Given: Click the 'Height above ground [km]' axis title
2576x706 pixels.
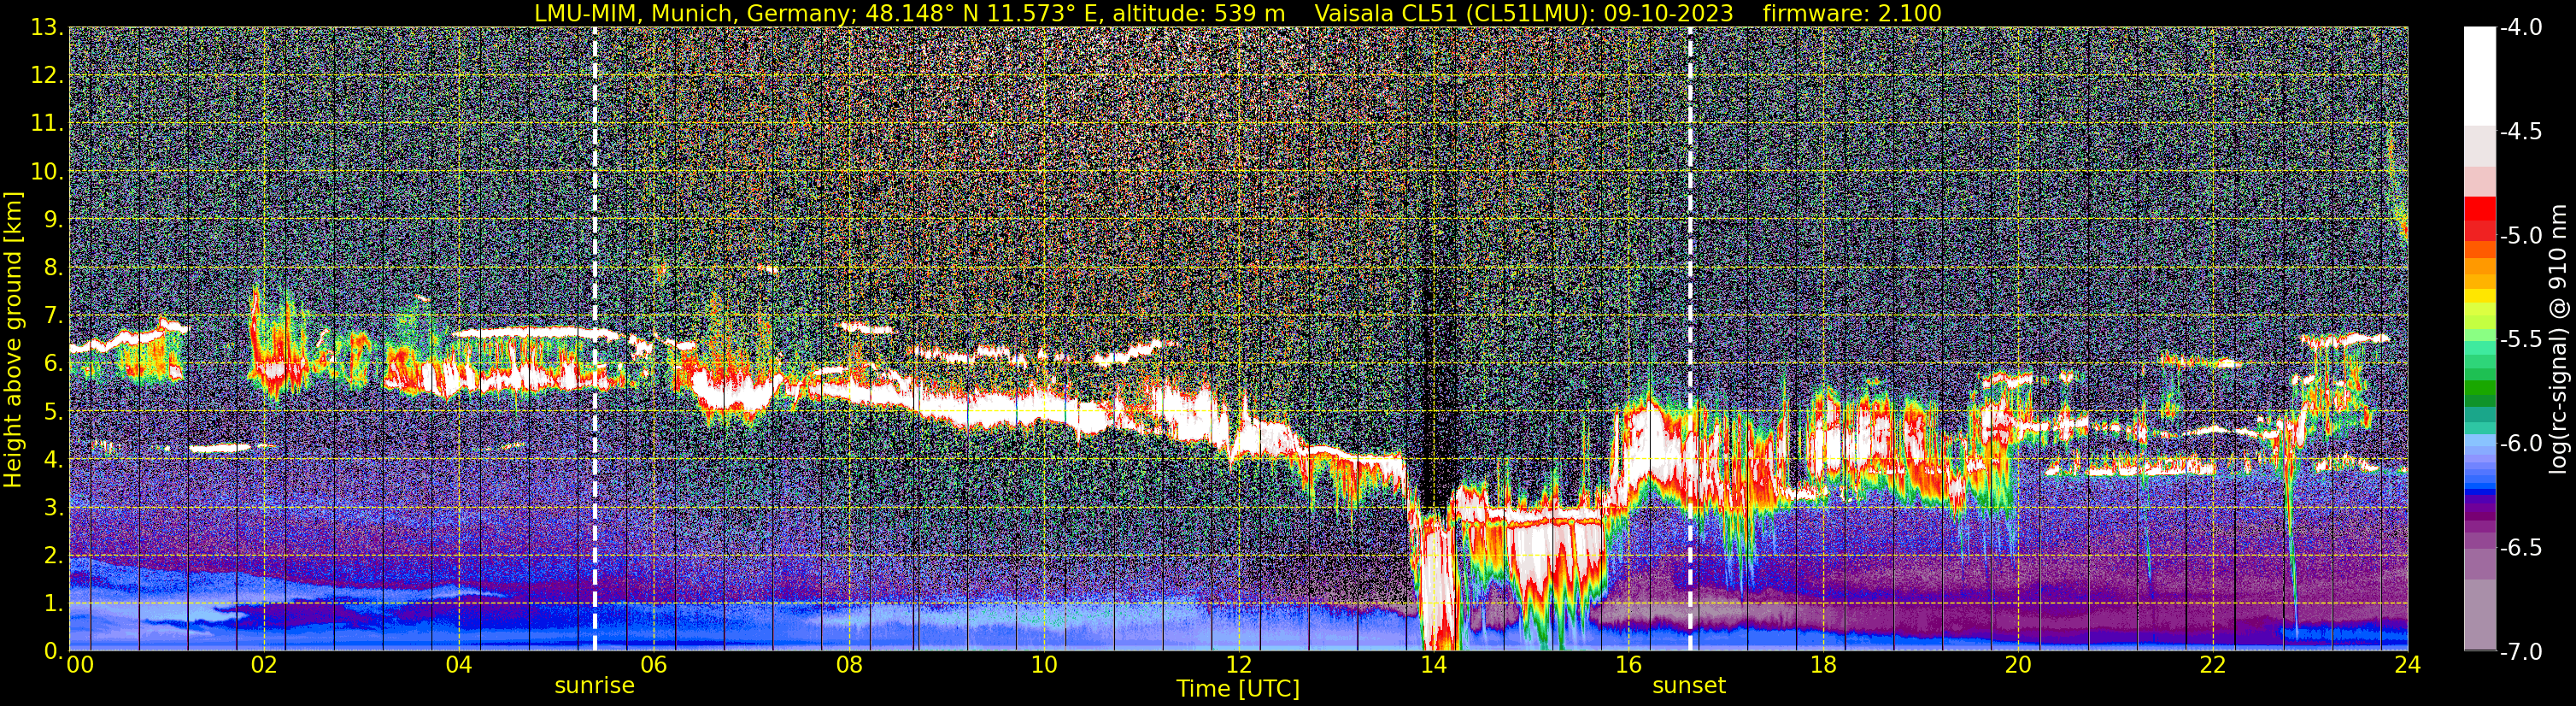Looking at the screenshot, I should (x=13, y=340).
